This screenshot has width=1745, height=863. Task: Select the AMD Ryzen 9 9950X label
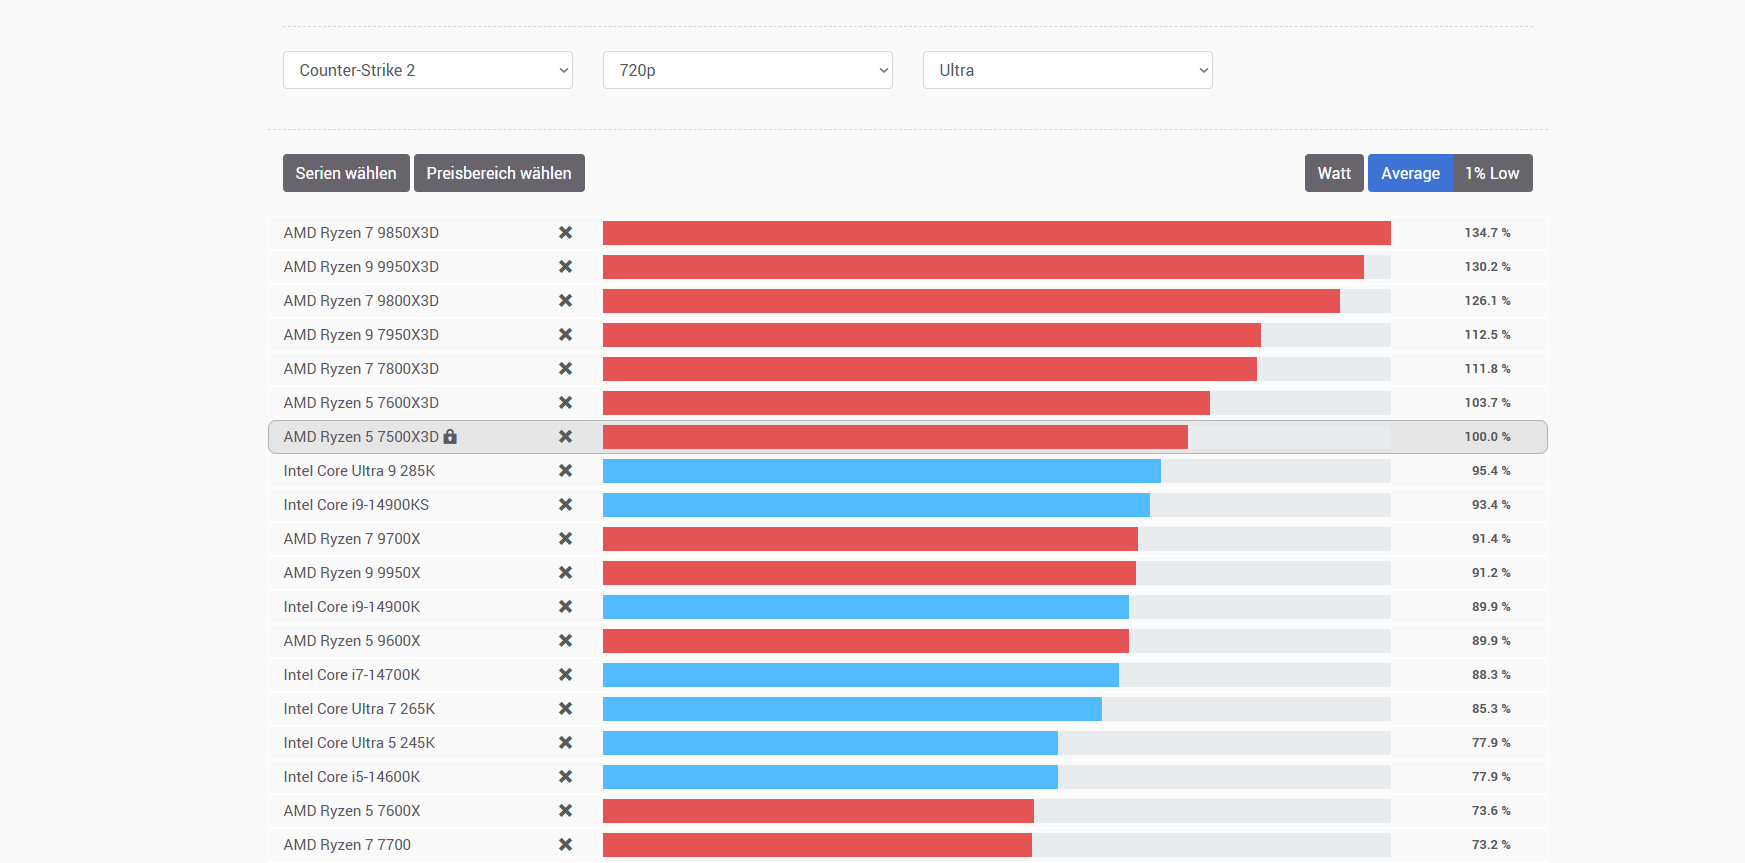(352, 573)
